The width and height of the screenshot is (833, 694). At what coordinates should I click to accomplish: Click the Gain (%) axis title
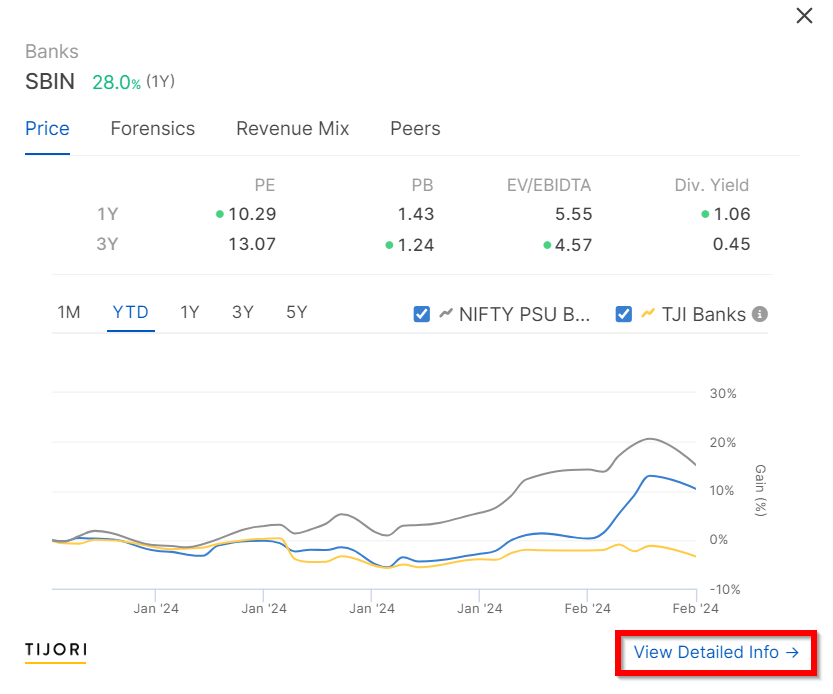coord(761,490)
